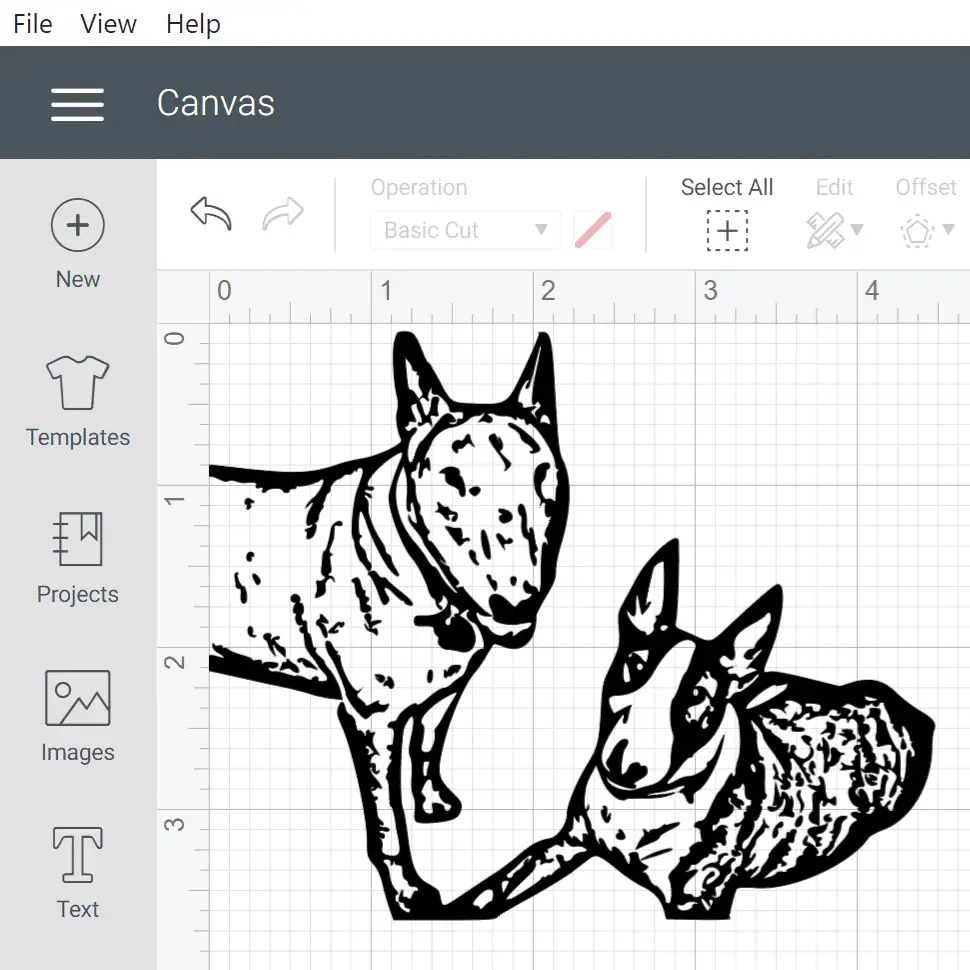Open the Basic Cut operation dropdown
The height and width of the screenshot is (970, 970).
point(465,230)
